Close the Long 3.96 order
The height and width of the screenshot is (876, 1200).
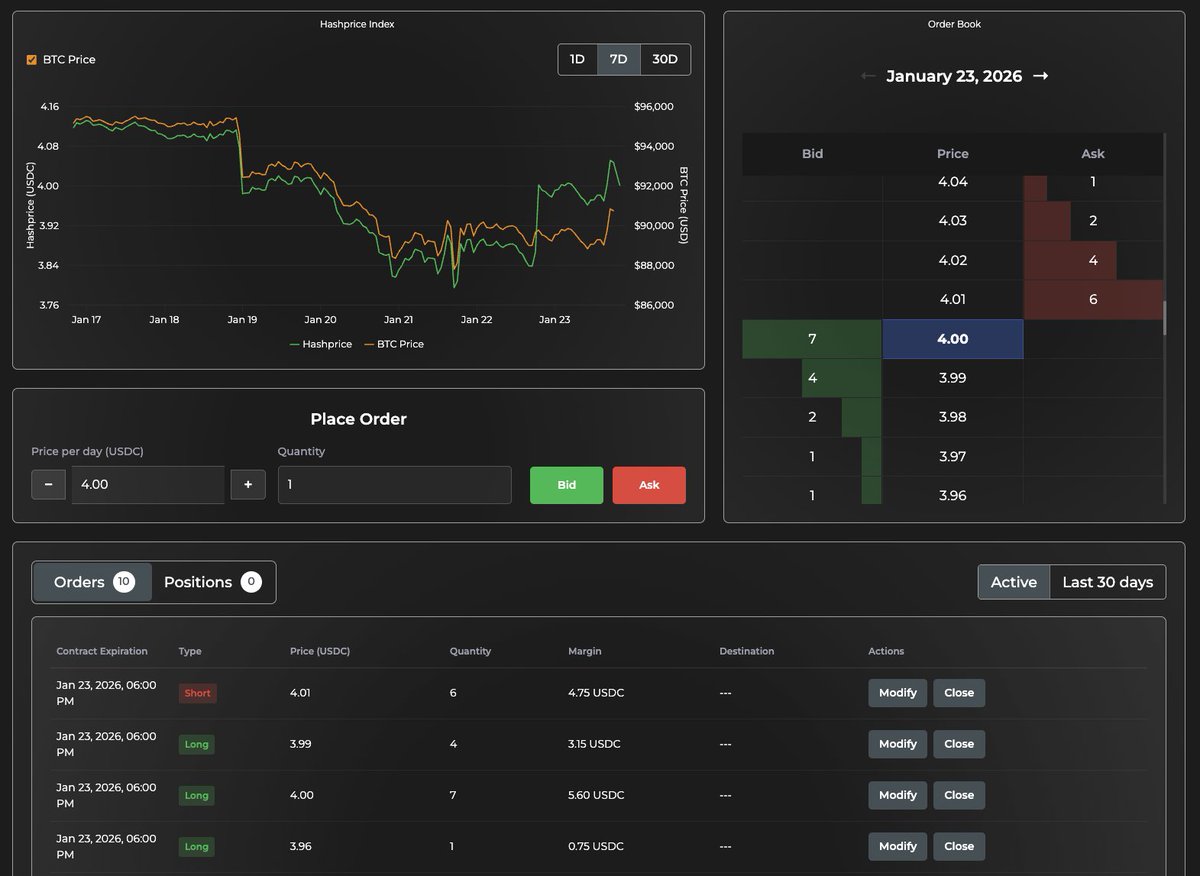(x=959, y=846)
